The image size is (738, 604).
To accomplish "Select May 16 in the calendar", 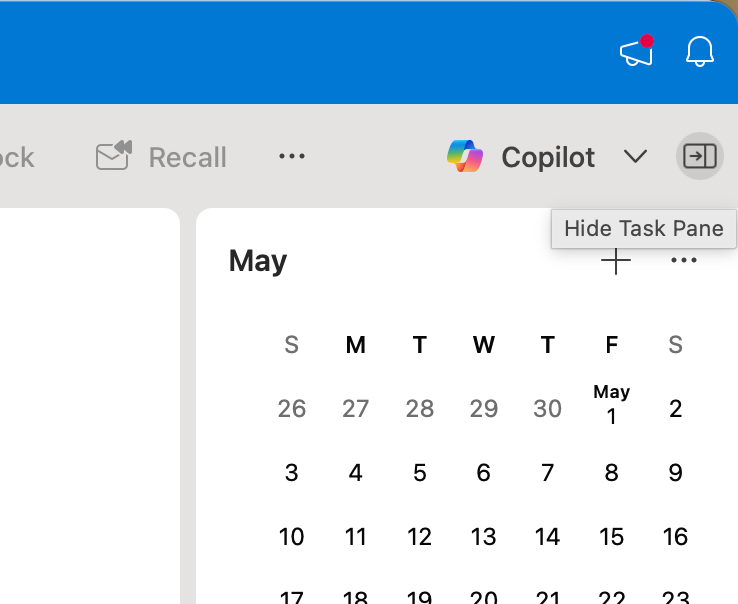I will coord(675,536).
